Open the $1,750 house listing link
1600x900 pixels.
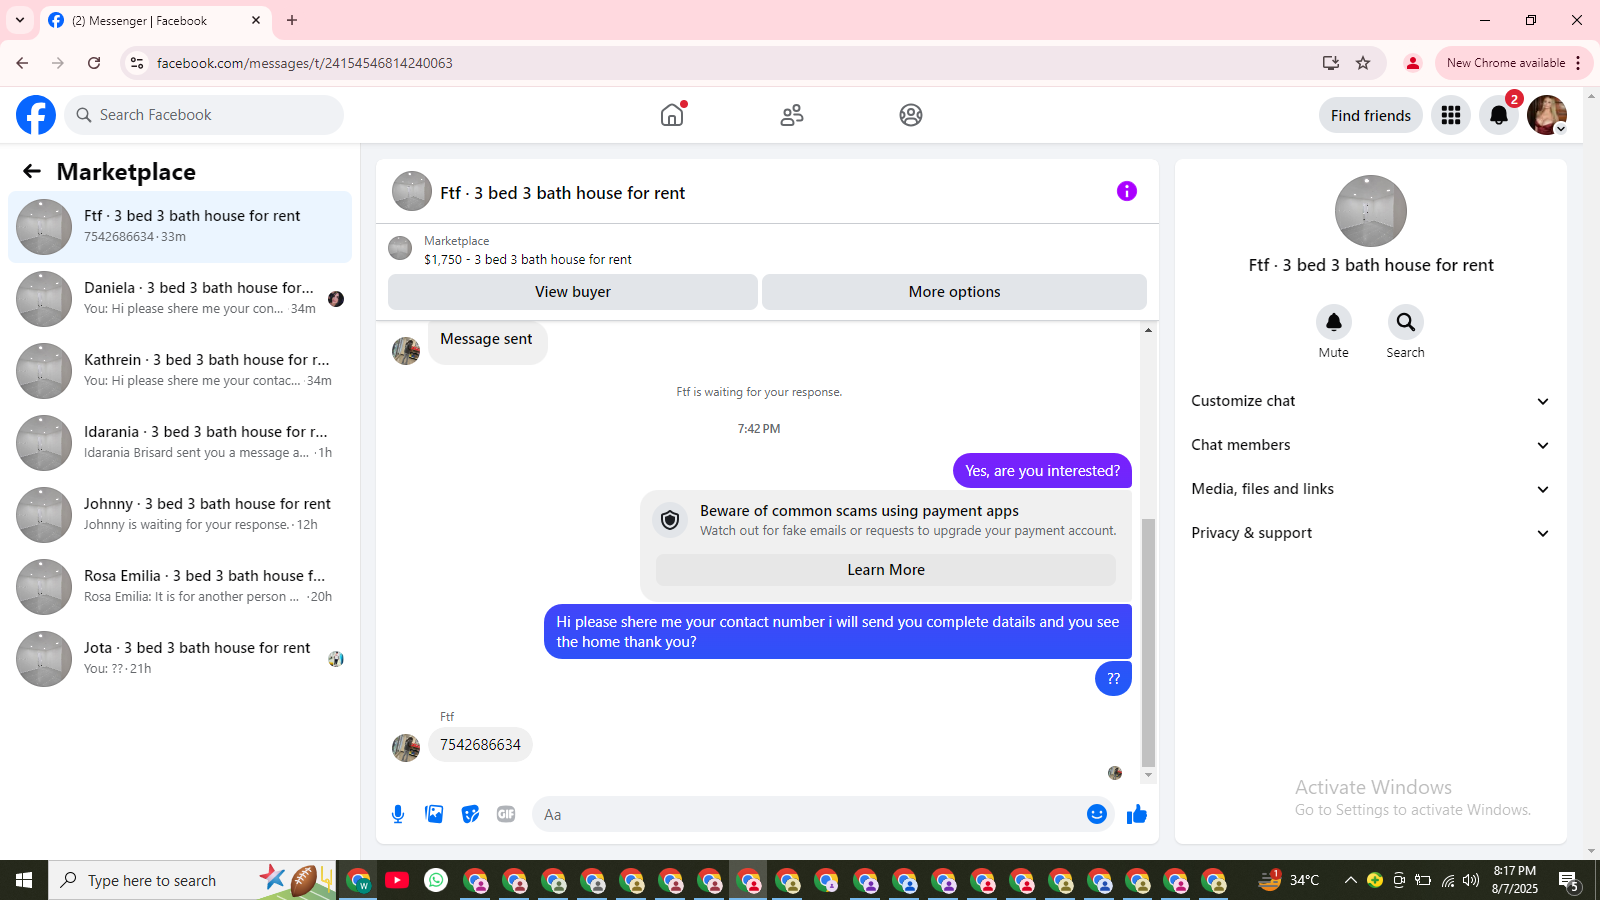[x=528, y=259]
